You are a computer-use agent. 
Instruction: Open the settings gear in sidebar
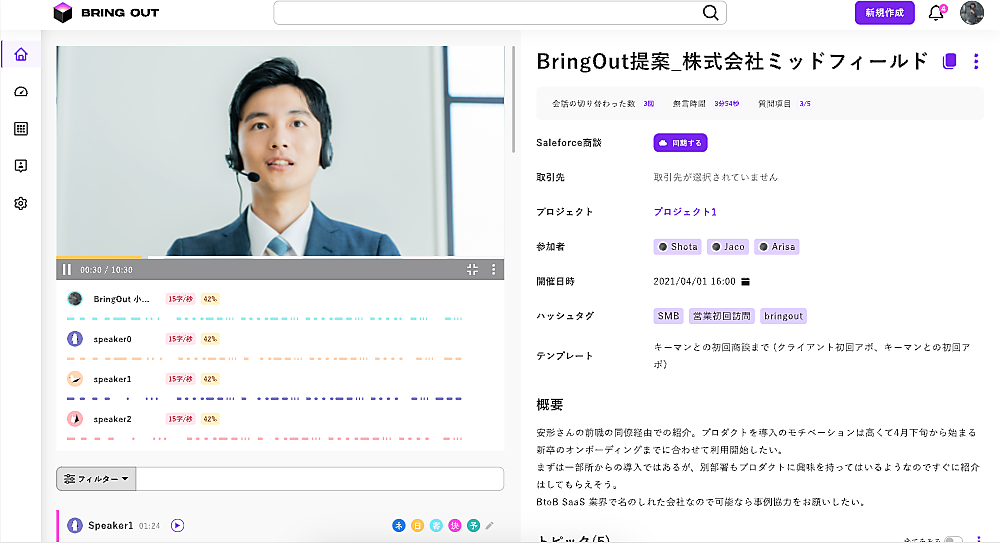21,203
